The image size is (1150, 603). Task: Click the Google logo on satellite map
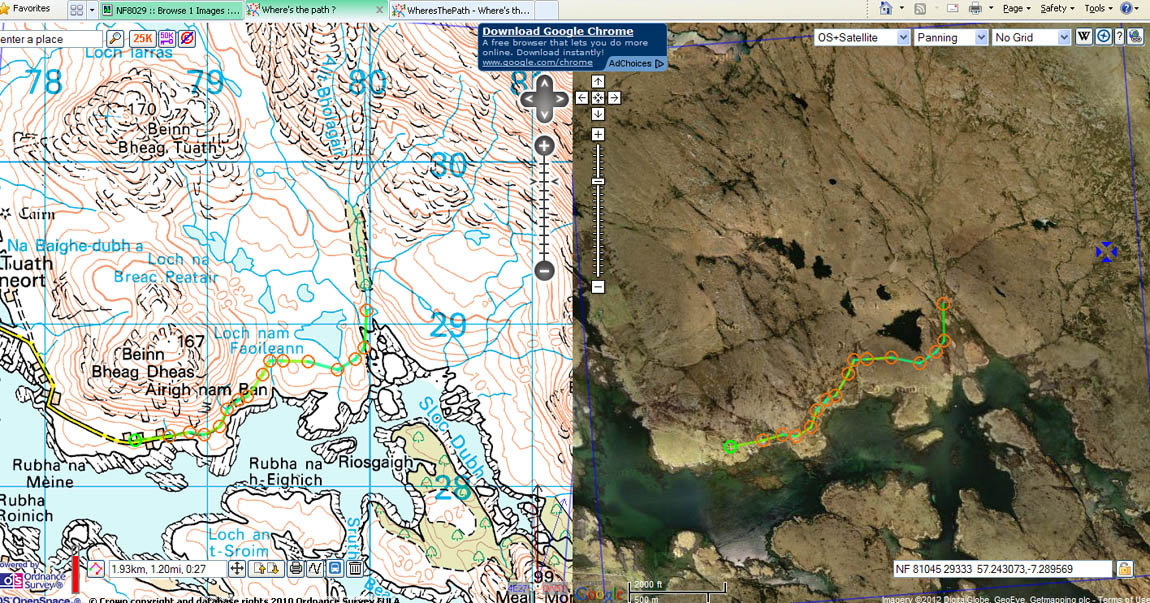[x=598, y=593]
